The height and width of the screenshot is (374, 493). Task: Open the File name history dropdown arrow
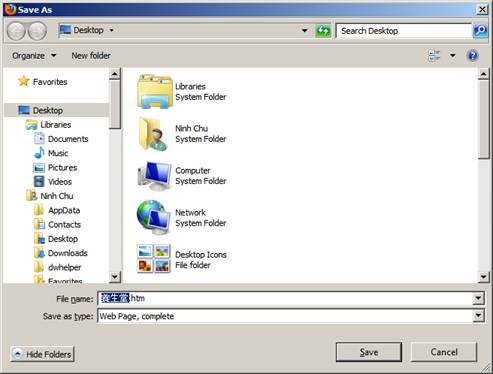478,298
